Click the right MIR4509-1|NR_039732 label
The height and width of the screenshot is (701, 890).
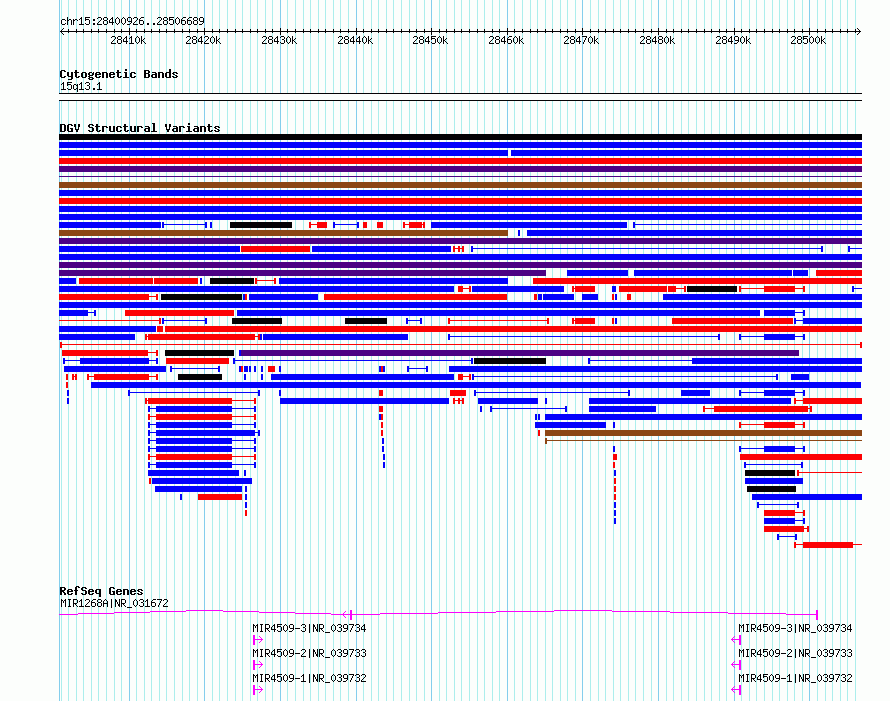click(x=795, y=678)
